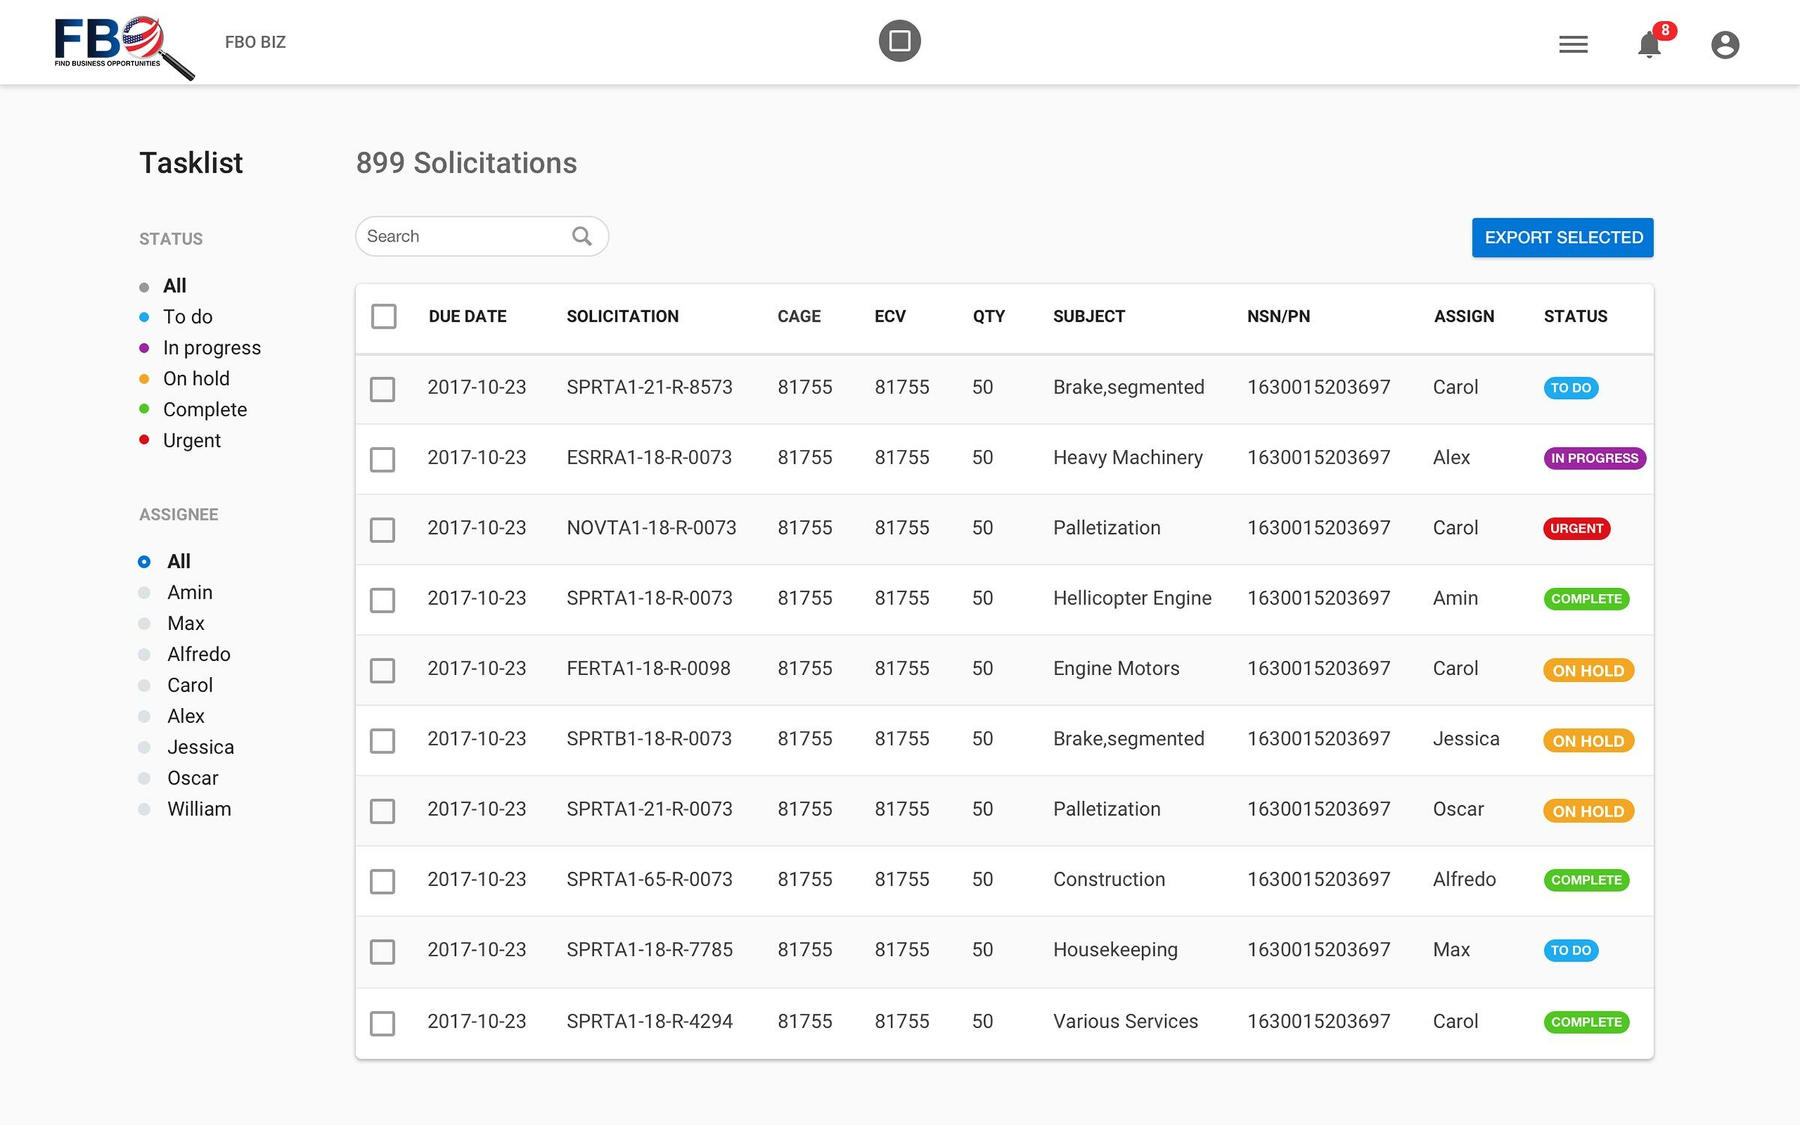Open the notifications bell
1800x1125 pixels.
[x=1648, y=45]
